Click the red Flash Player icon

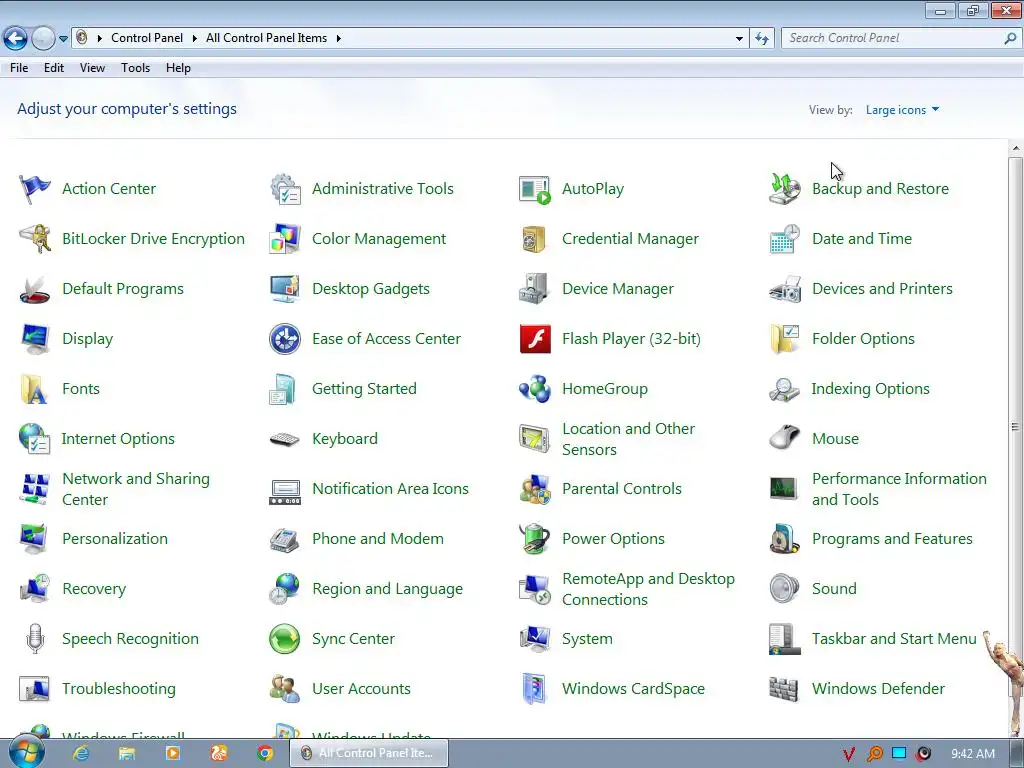click(535, 339)
